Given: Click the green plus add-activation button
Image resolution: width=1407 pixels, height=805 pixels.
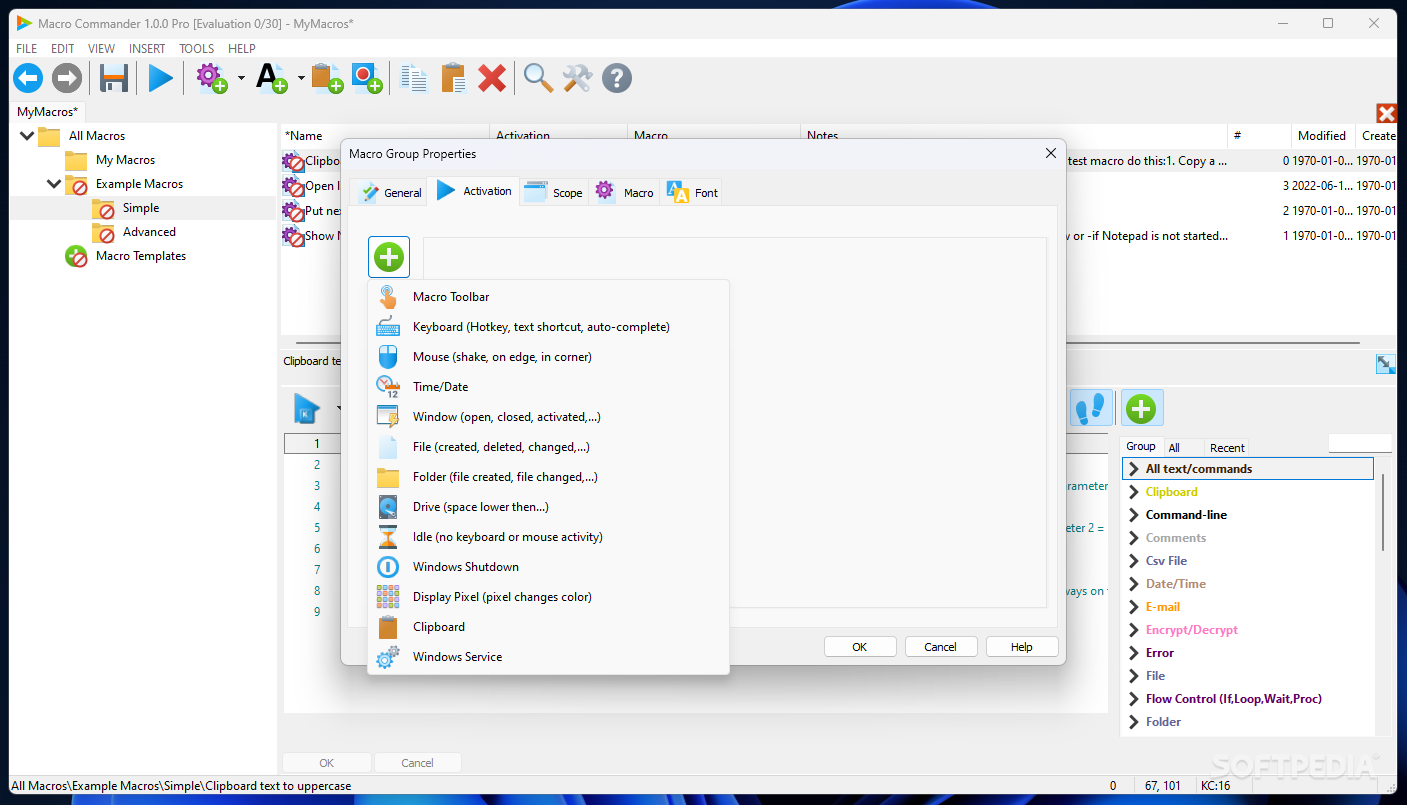Looking at the screenshot, I should (x=389, y=257).
